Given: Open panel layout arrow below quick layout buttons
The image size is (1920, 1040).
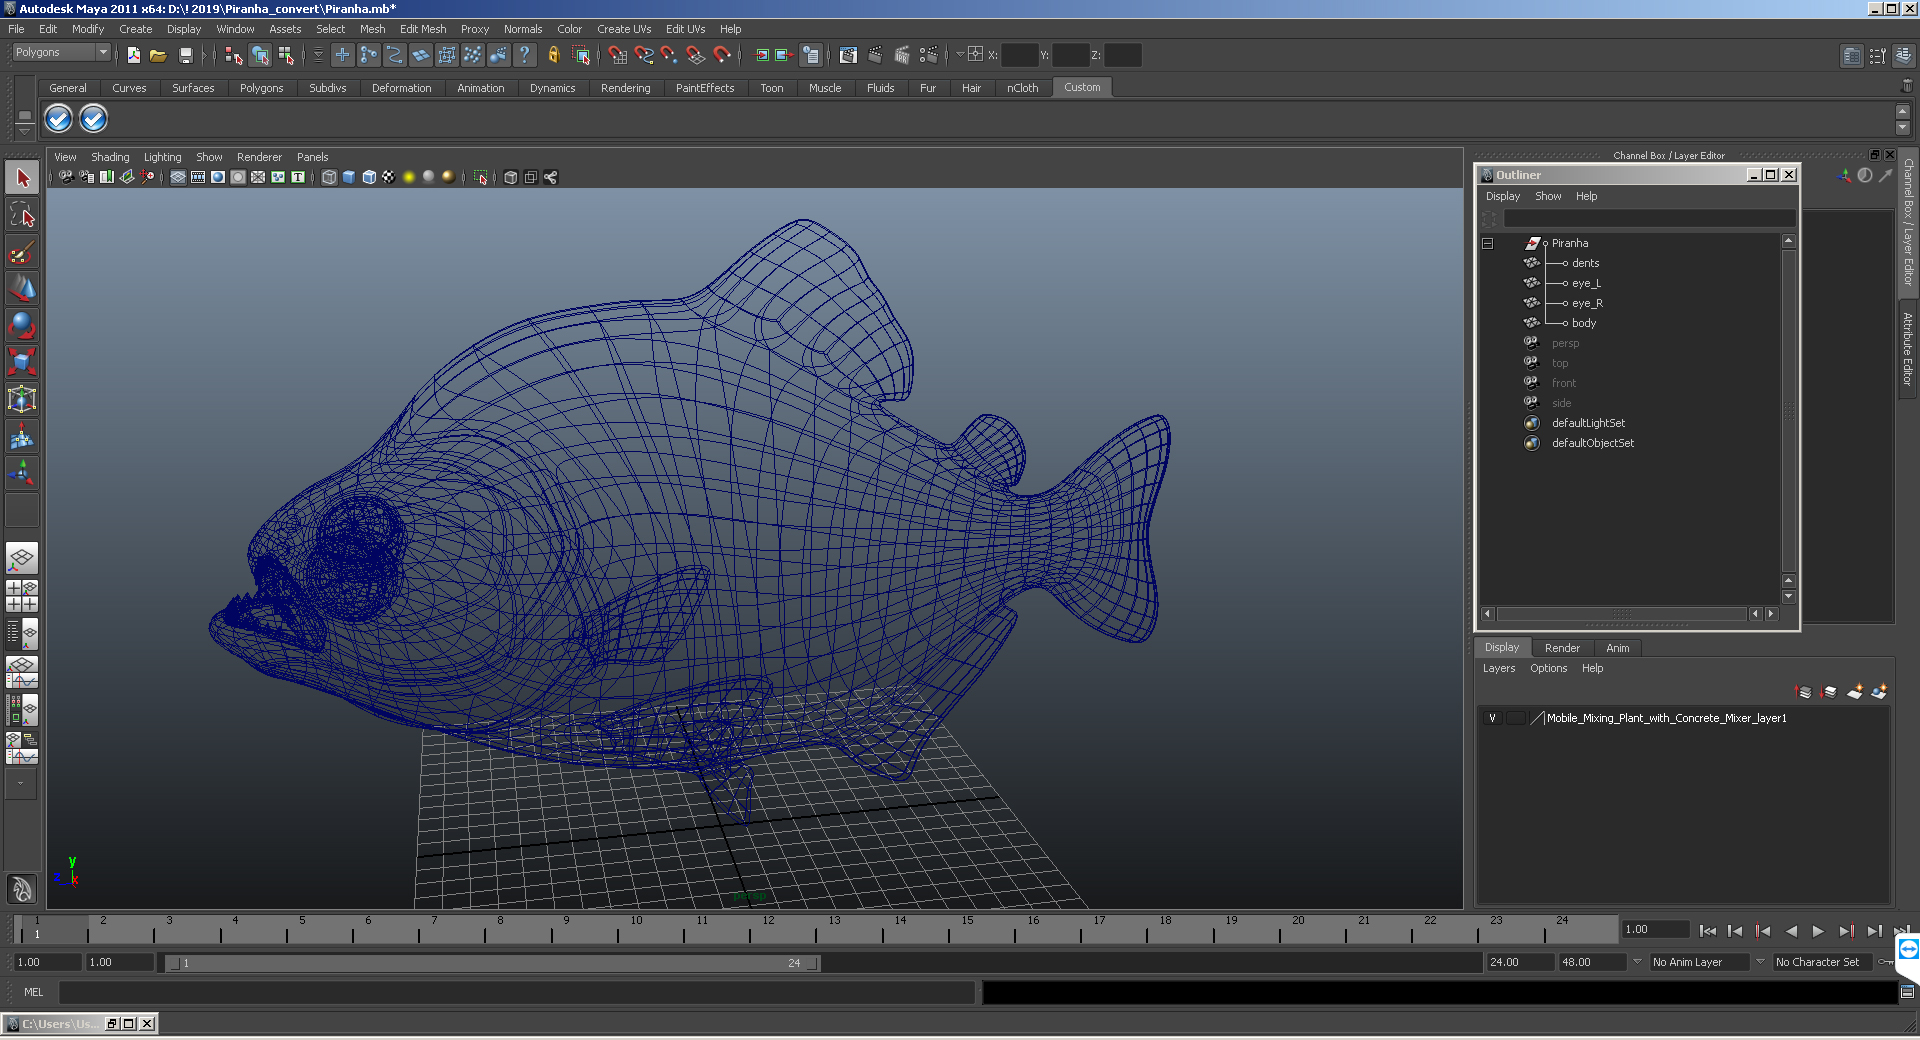Looking at the screenshot, I should 20,783.
